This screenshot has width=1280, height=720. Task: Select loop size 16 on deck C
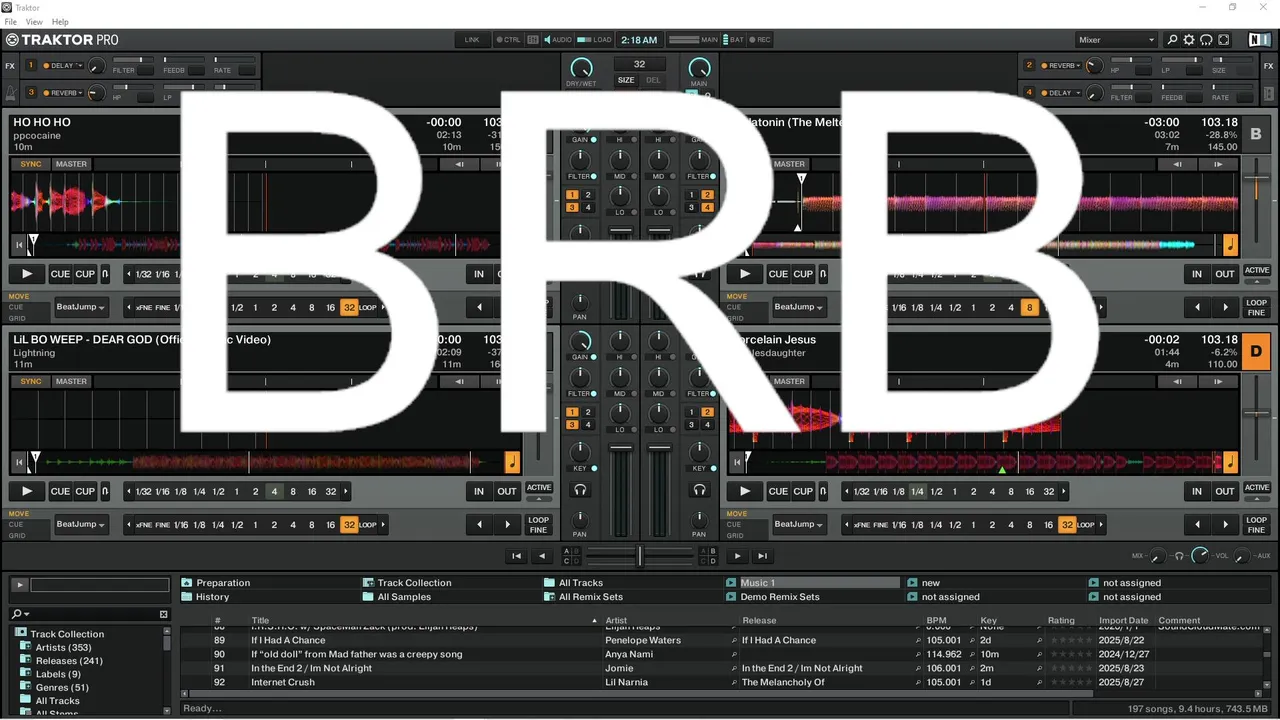pyautogui.click(x=312, y=492)
